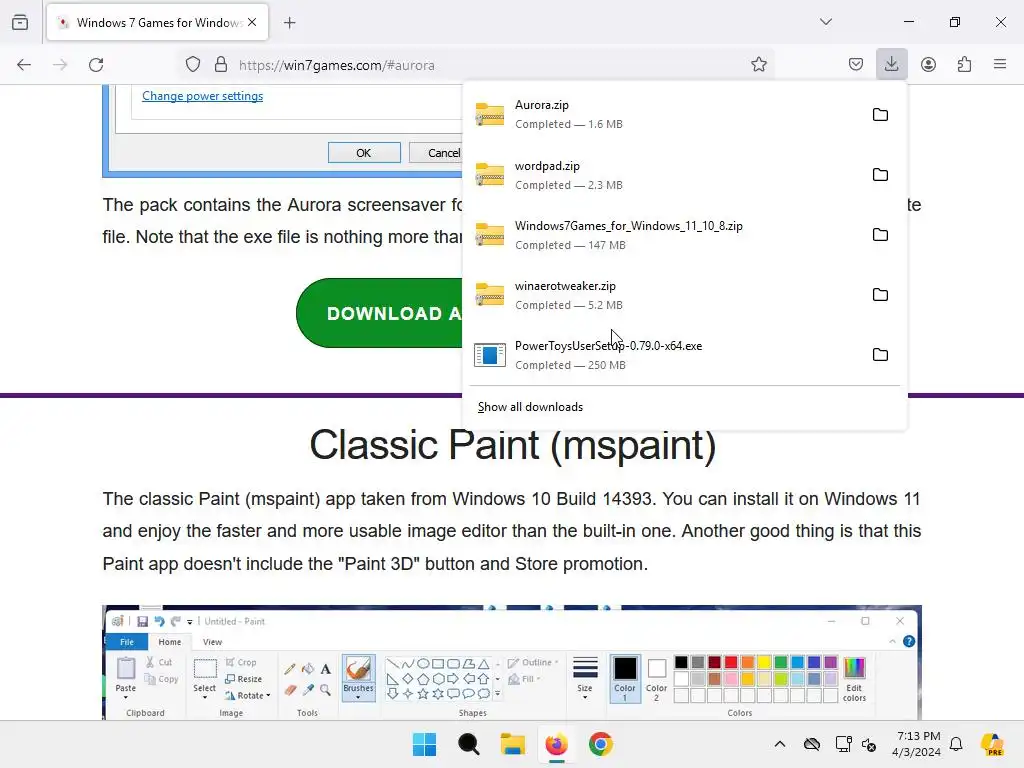The width and height of the screenshot is (1024, 768).
Task: Open new browser tab
Action: pos(290,23)
